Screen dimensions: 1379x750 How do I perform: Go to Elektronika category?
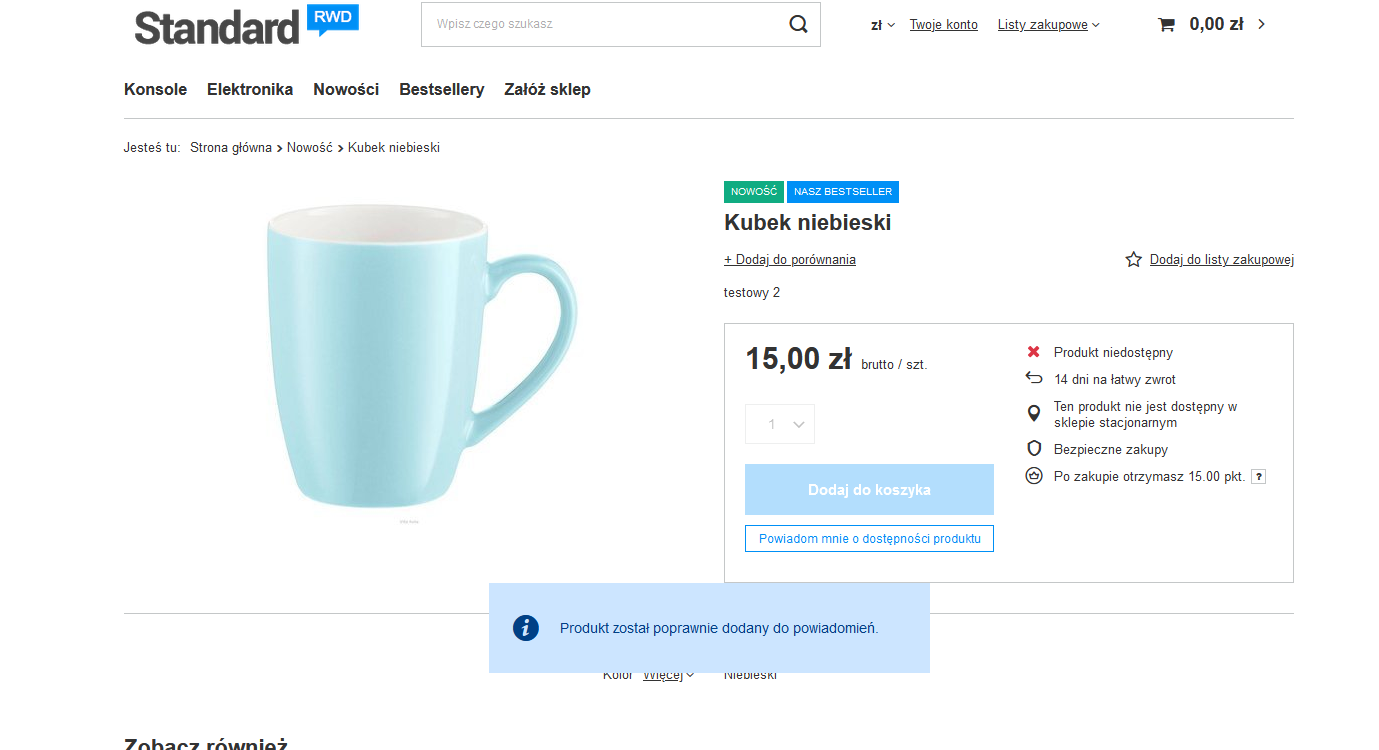coord(250,89)
